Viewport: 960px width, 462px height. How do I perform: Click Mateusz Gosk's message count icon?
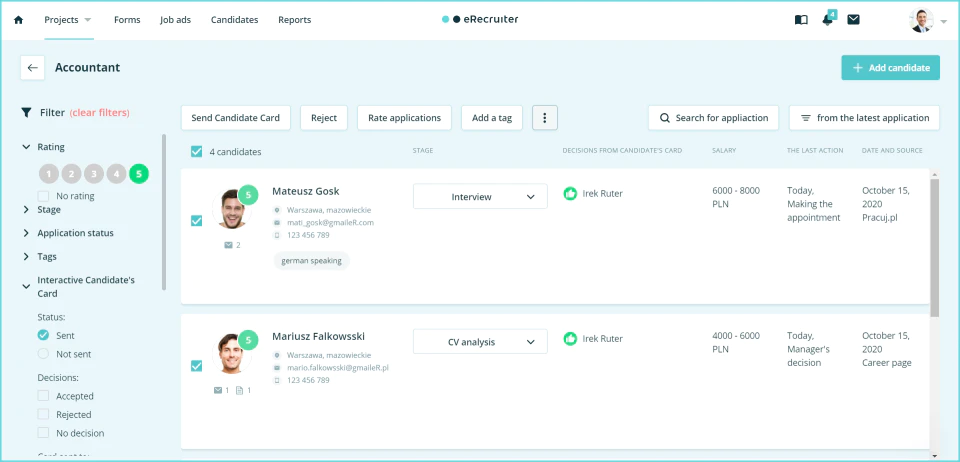coord(228,245)
